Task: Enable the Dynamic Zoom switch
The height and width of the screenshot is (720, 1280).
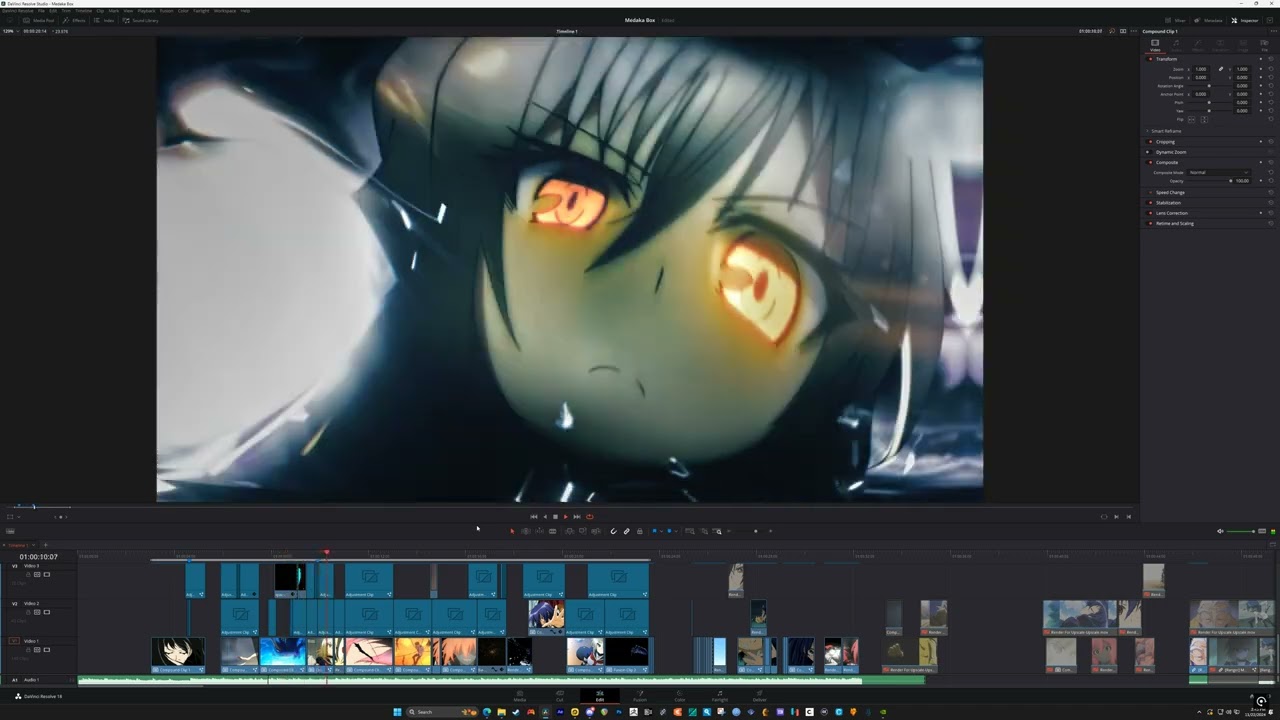Action: [1148, 152]
